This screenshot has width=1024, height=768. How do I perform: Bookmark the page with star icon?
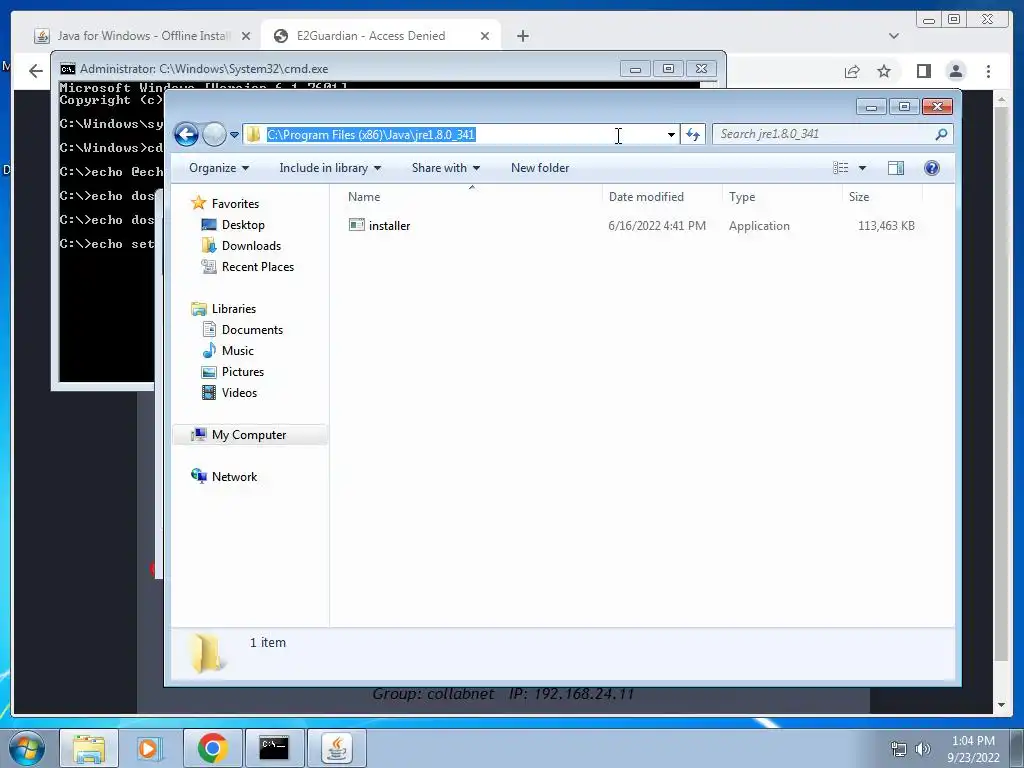884,71
